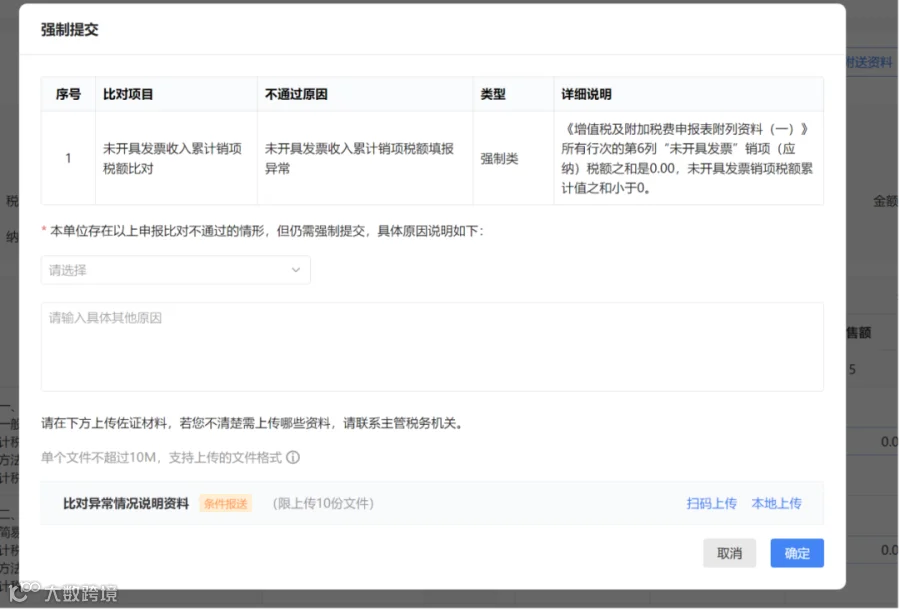Click the required note 本单位存在以上申报比对不通过的情形

pos(262,231)
